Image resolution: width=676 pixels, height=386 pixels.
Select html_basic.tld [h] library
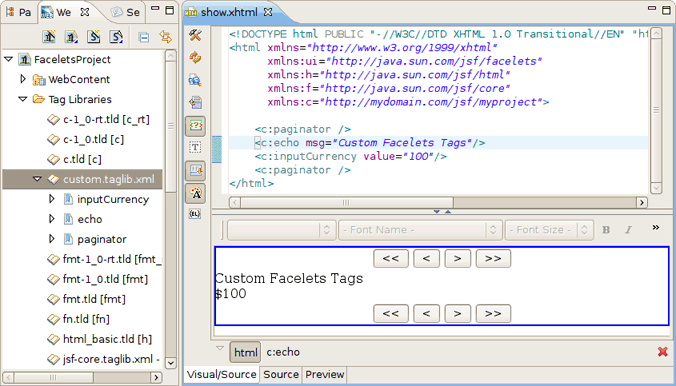pos(100,339)
